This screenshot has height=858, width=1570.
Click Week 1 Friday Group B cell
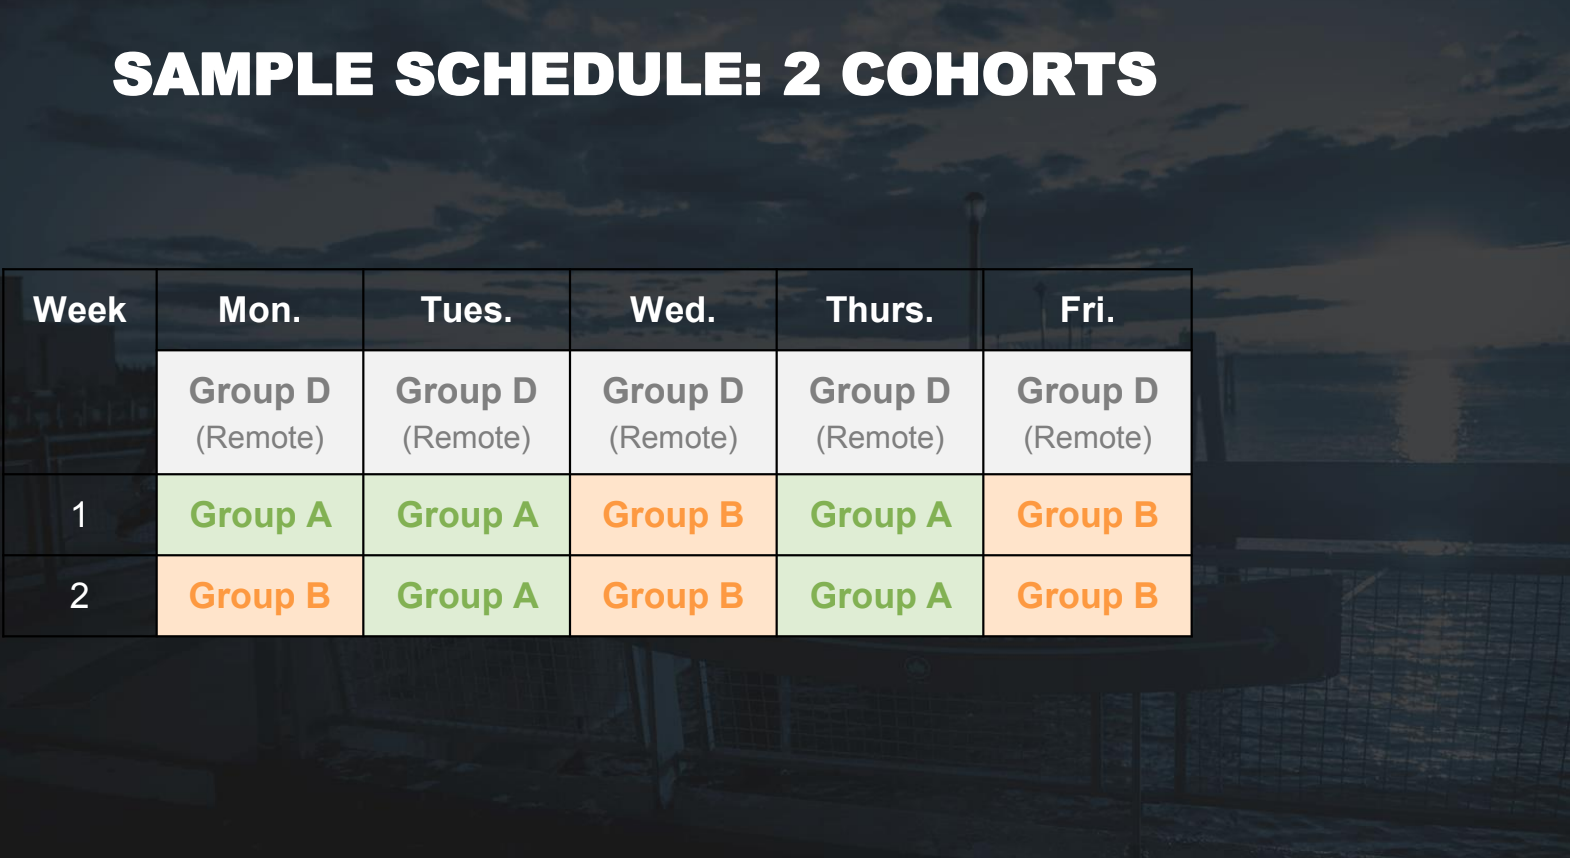(1087, 515)
